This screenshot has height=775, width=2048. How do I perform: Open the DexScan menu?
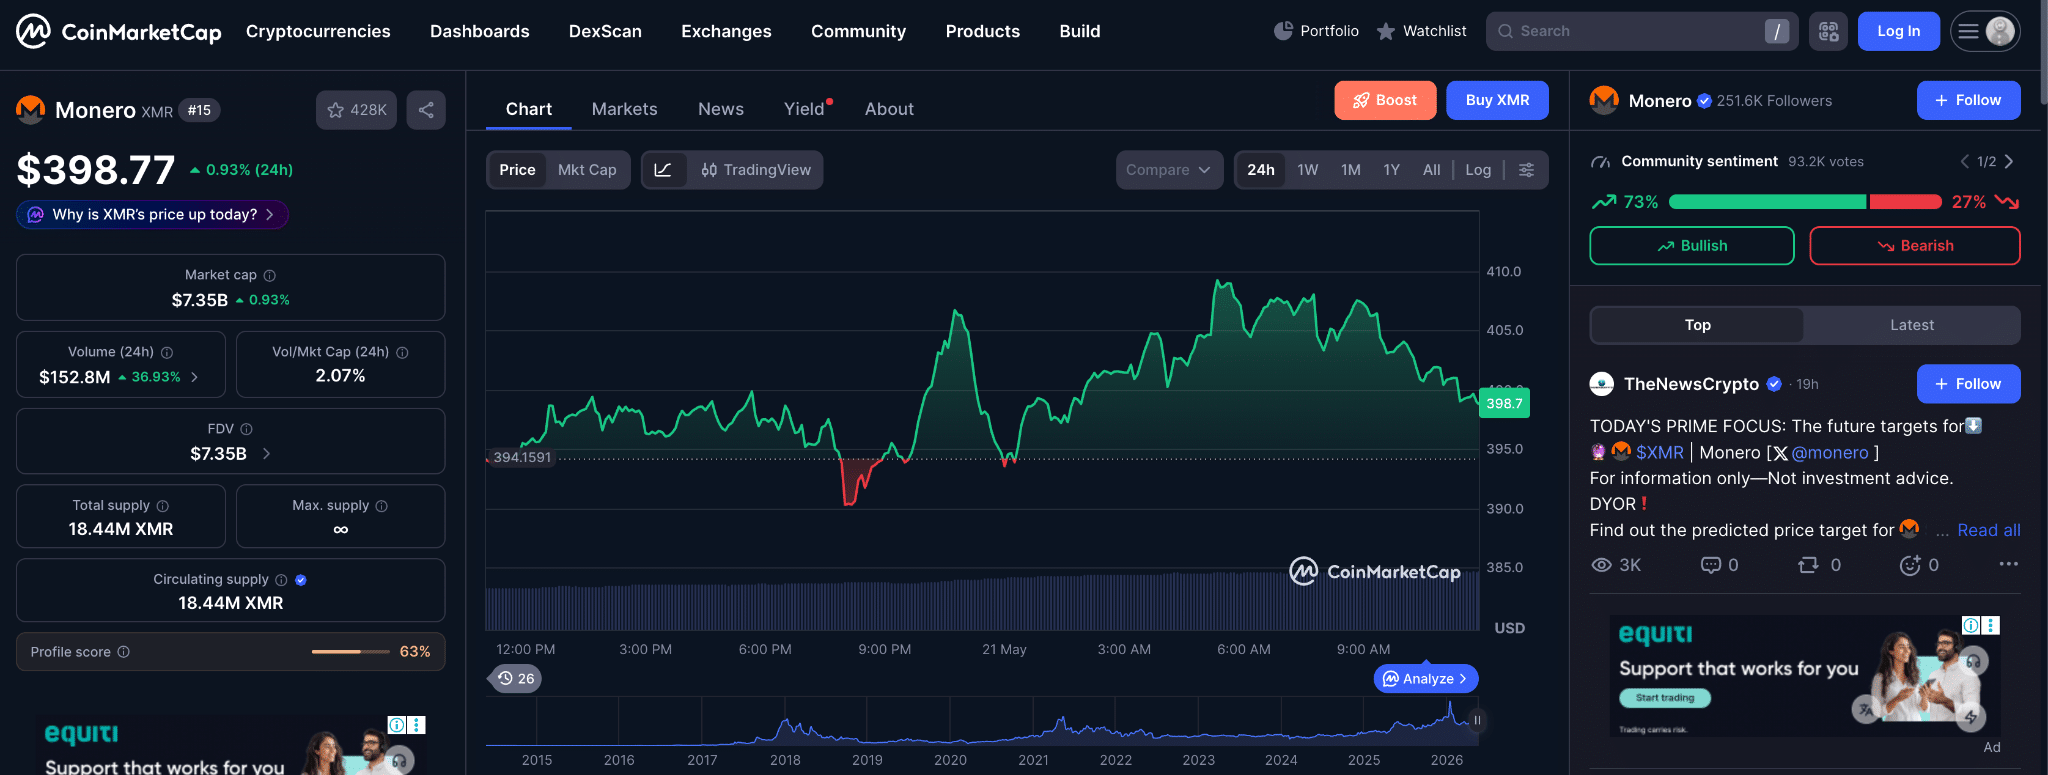(x=605, y=31)
